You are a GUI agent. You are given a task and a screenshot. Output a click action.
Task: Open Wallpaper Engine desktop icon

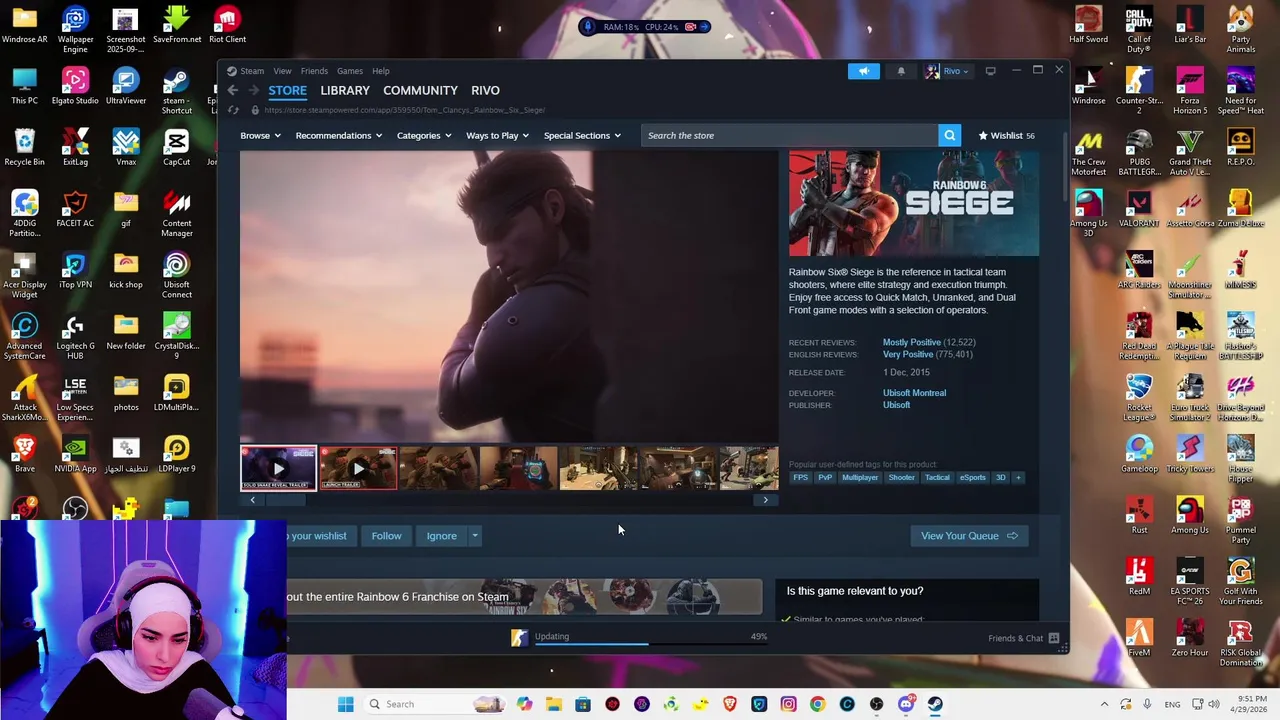tap(75, 30)
